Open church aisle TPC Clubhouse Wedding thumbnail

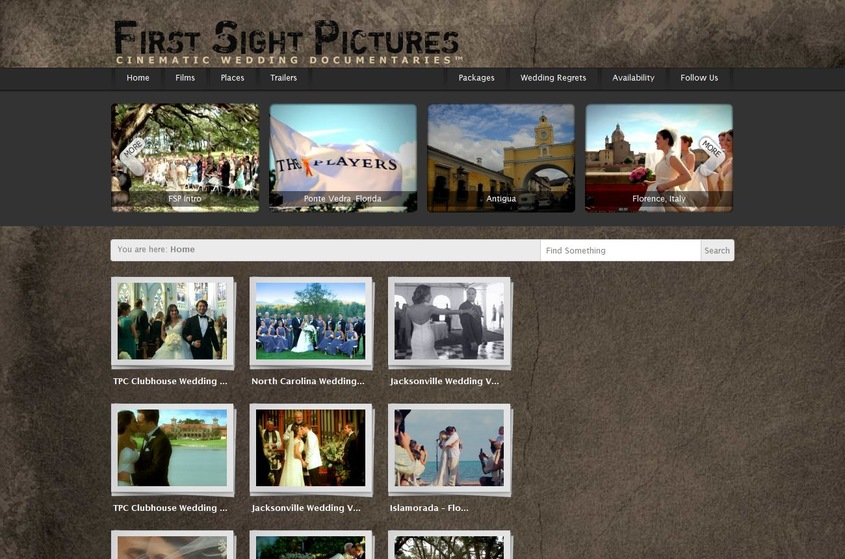tap(172, 321)
